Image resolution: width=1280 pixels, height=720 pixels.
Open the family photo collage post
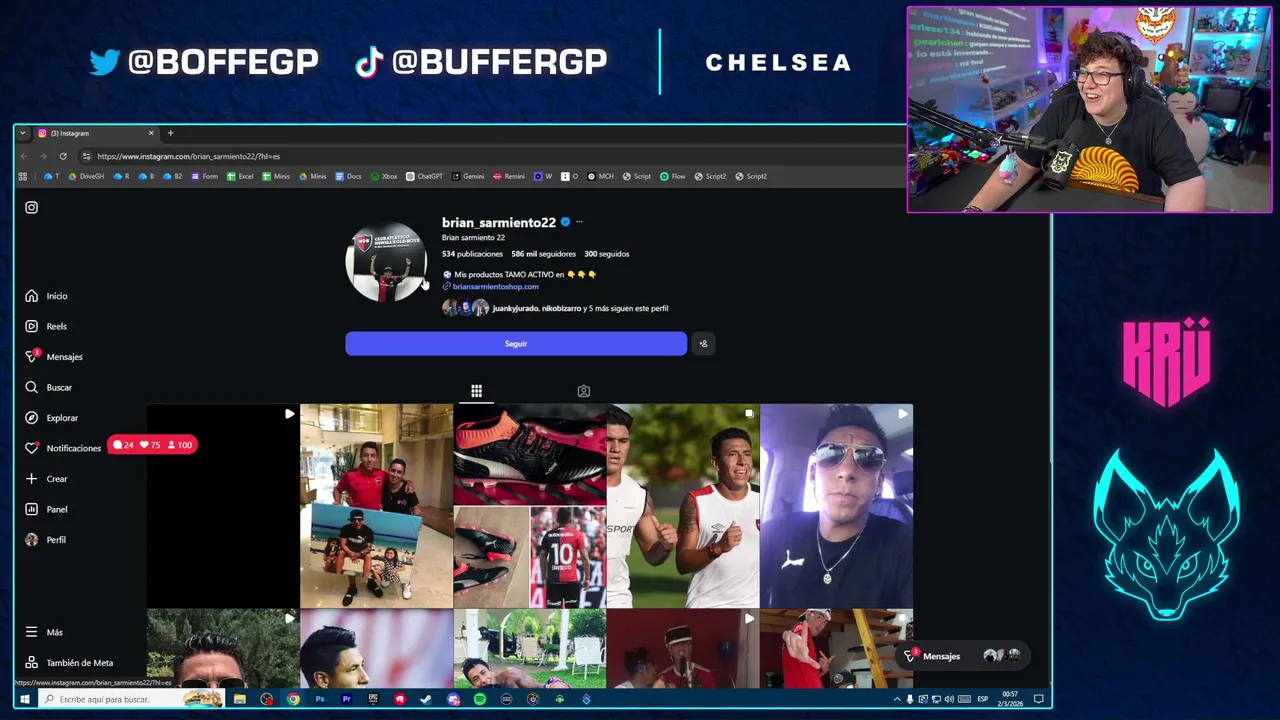click(376, 506)
